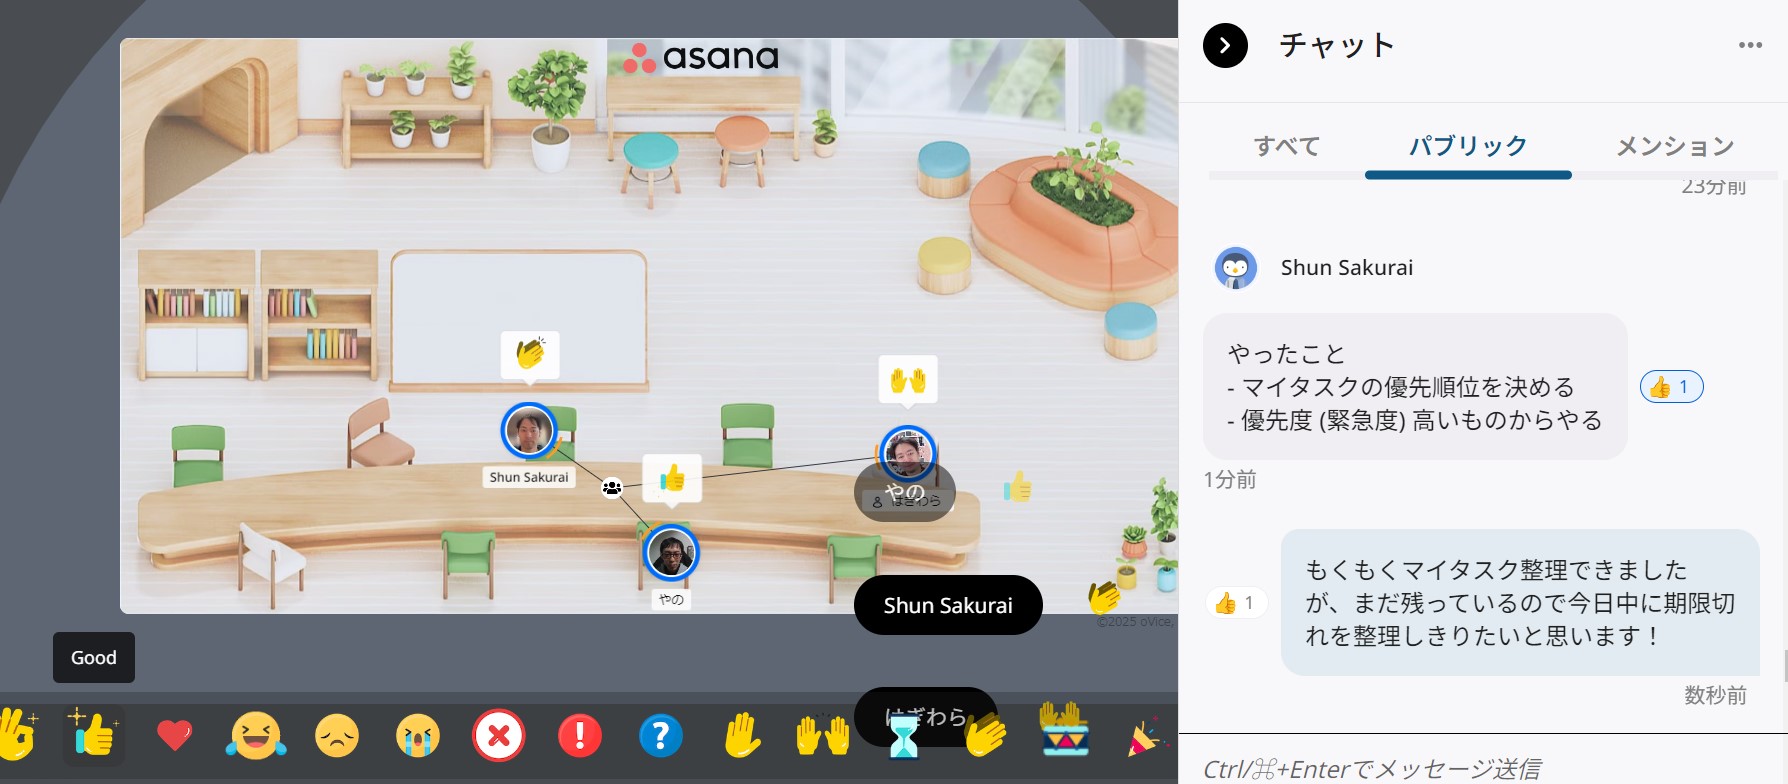Raise a single hand reaction
This screenshot has height=784, width=1788.
742,736
